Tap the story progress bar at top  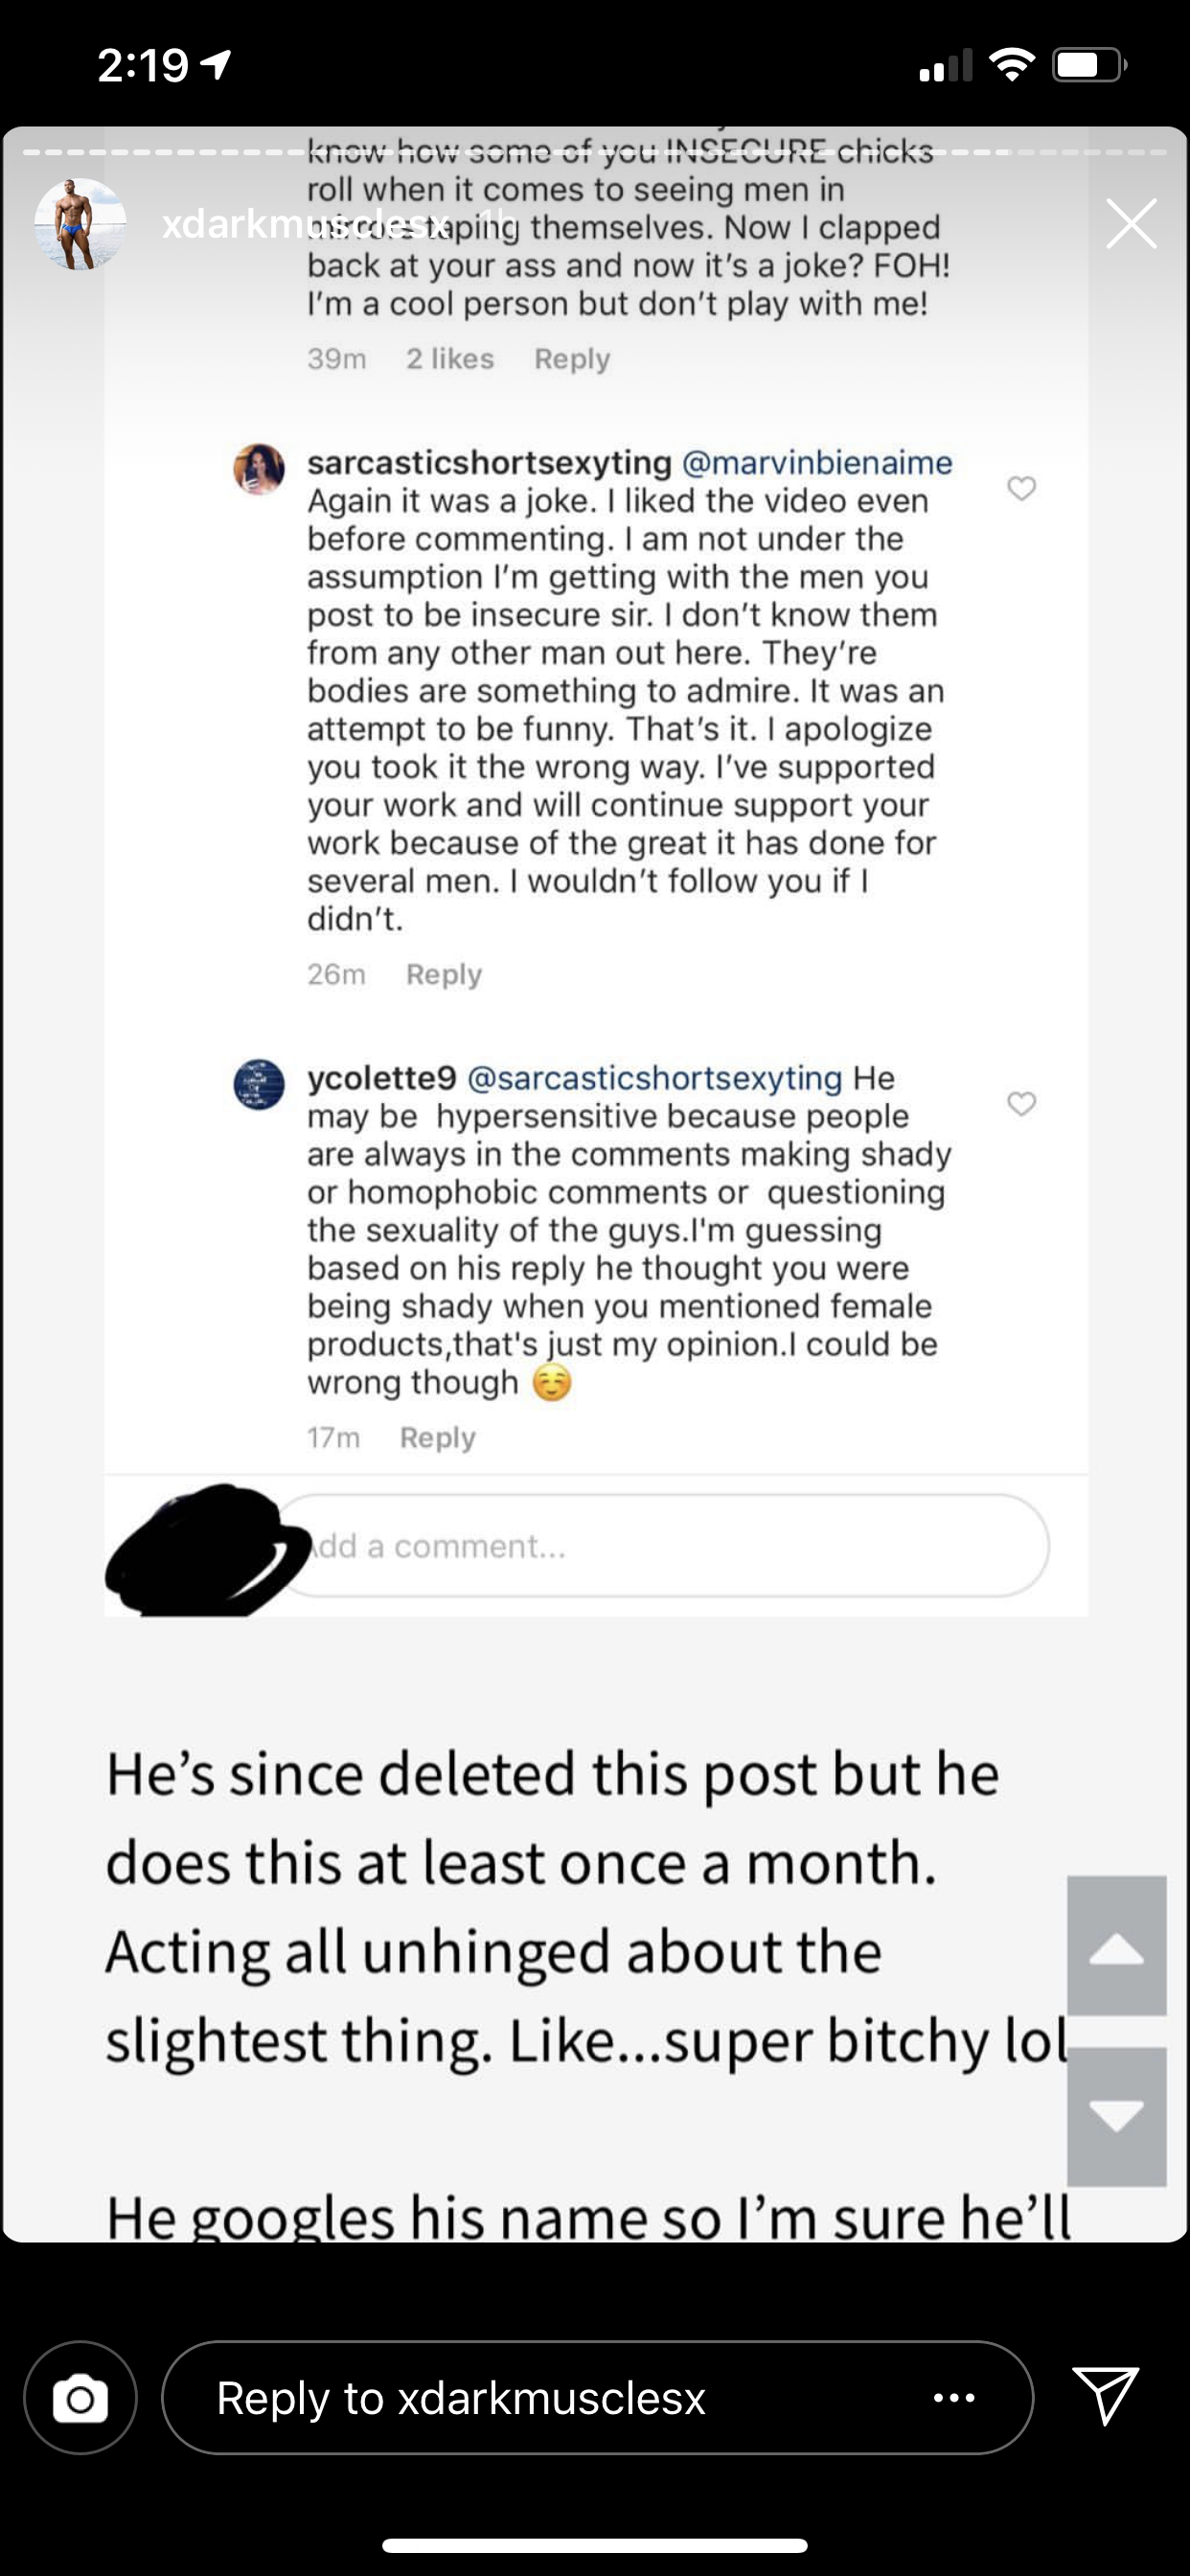click(595, 153)
